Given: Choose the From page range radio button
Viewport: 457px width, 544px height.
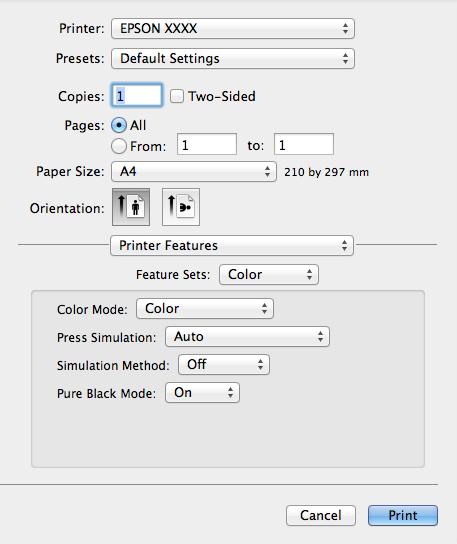Looking at the screenshot, I should click(119, 146).
